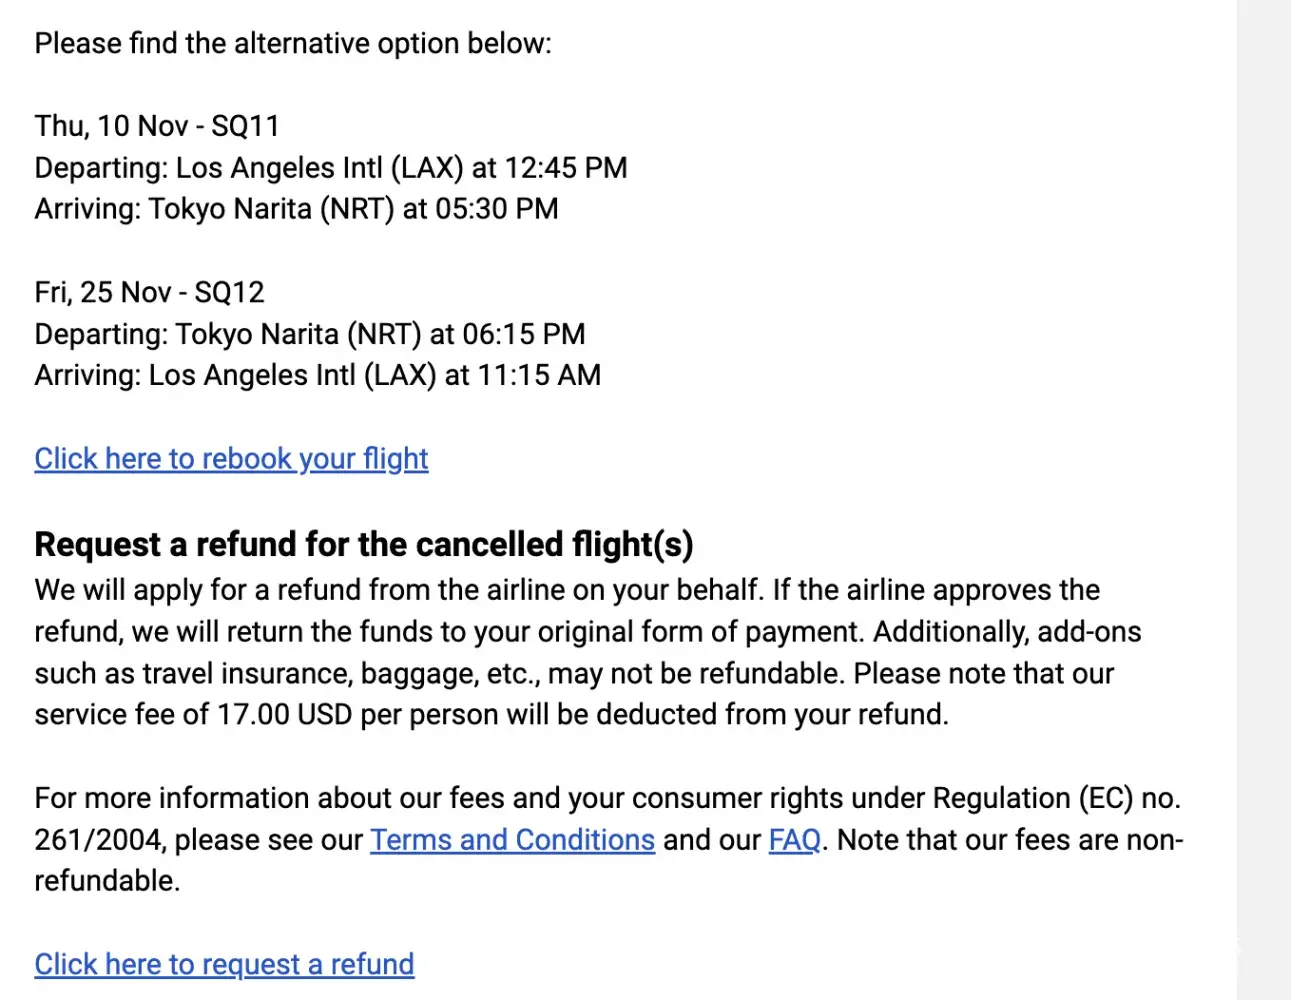The image size is (1291, 1000).
Task: Click 'Please find the alternative option below' text
Action: 292,44
